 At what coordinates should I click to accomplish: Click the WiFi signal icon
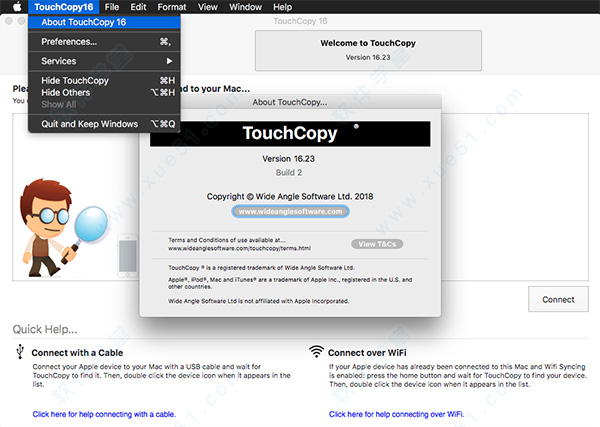(x=316, y=351)
